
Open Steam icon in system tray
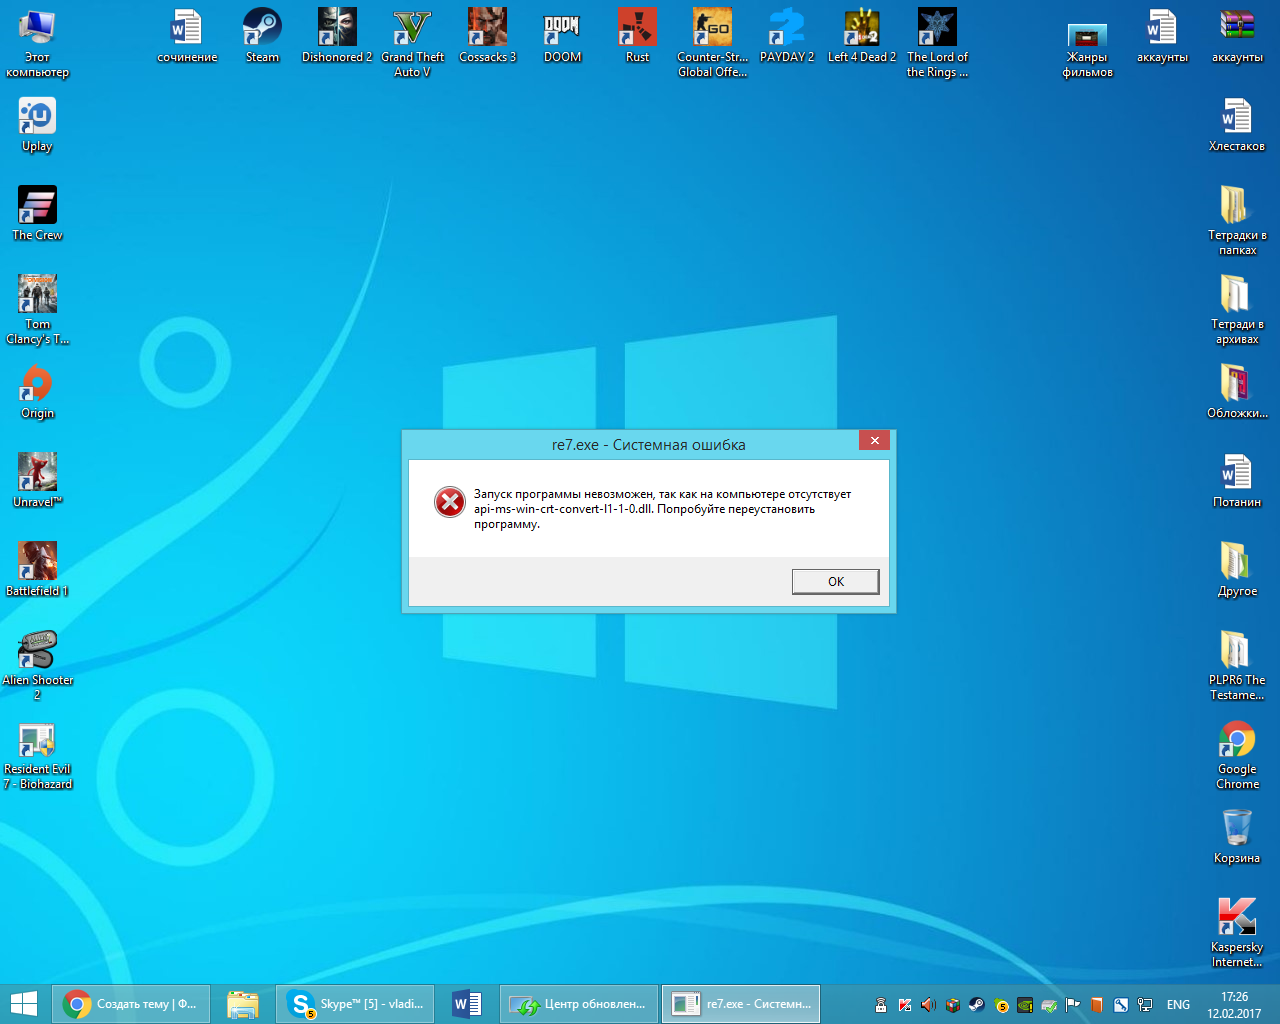coord(977,1005)
